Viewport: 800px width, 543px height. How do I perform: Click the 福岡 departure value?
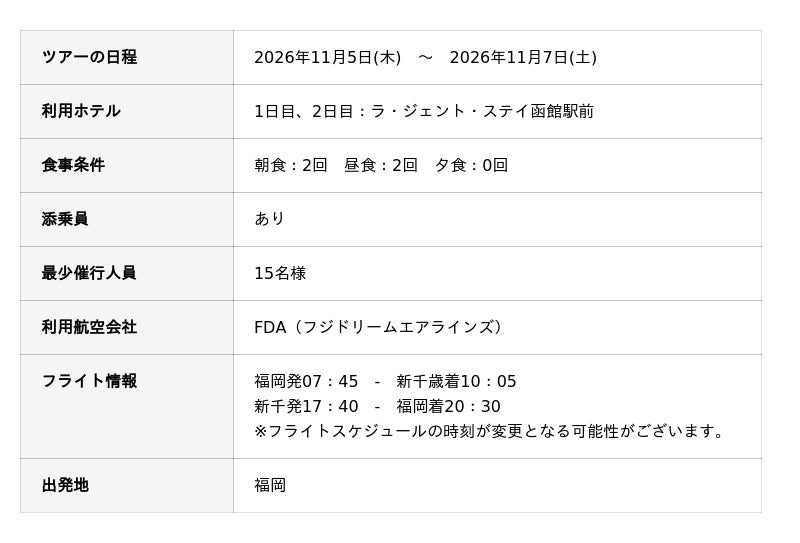point(270,485)
